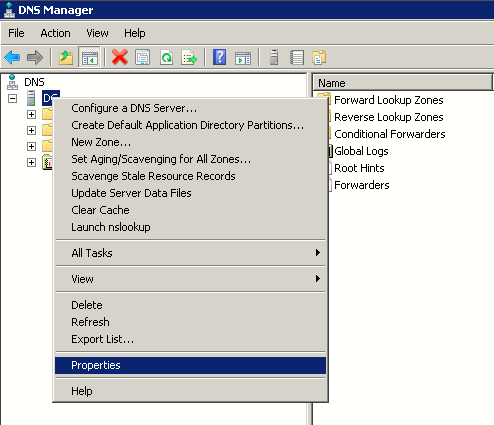Toggle the Show/Hide Action Pane icon
494x425 pixels.
pyautogui.click(x=243, y=57)
